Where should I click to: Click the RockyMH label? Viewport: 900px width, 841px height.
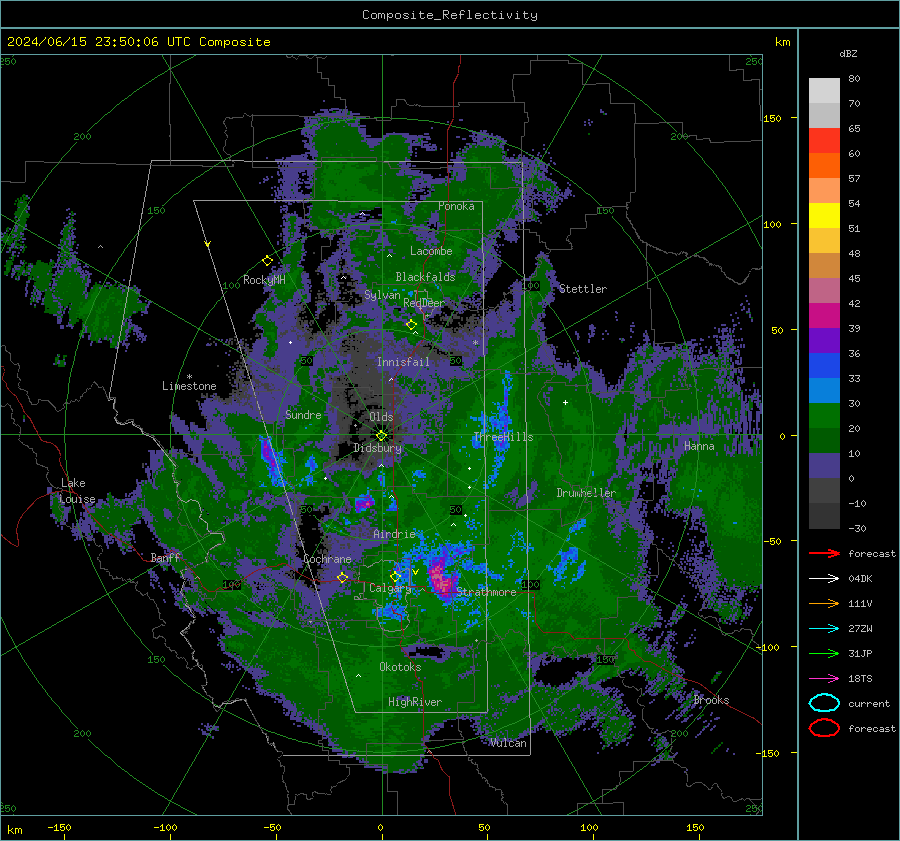coord(264,280)
